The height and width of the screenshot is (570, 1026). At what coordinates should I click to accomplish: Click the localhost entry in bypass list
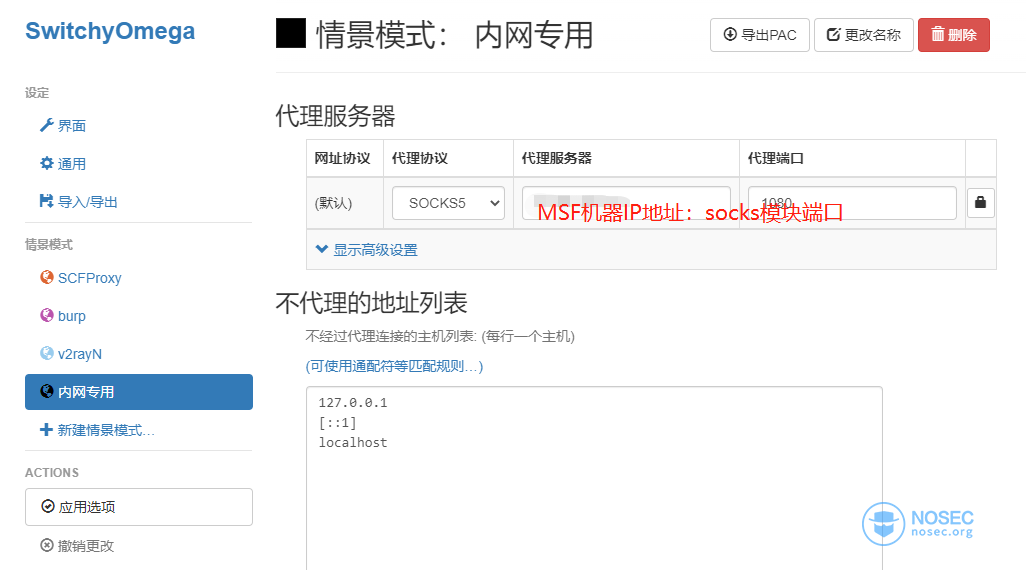353,442
